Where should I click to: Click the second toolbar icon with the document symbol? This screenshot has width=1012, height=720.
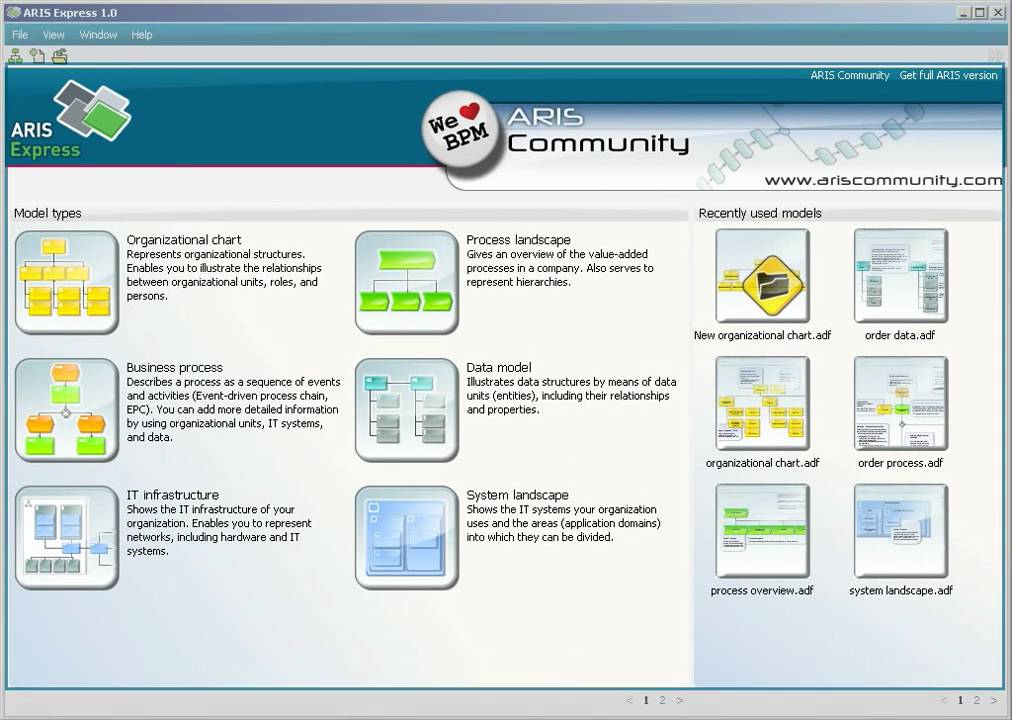[37, 56]
